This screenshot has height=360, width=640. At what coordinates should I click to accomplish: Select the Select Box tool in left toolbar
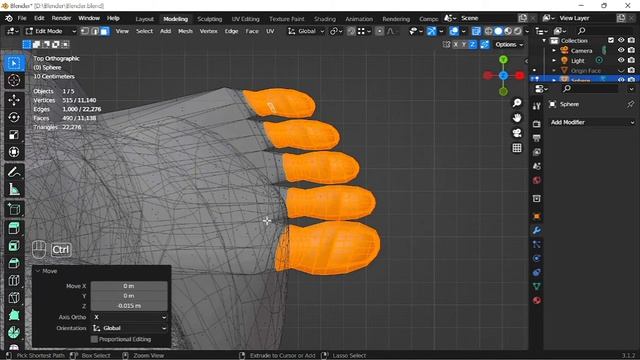tap(14, 63)
